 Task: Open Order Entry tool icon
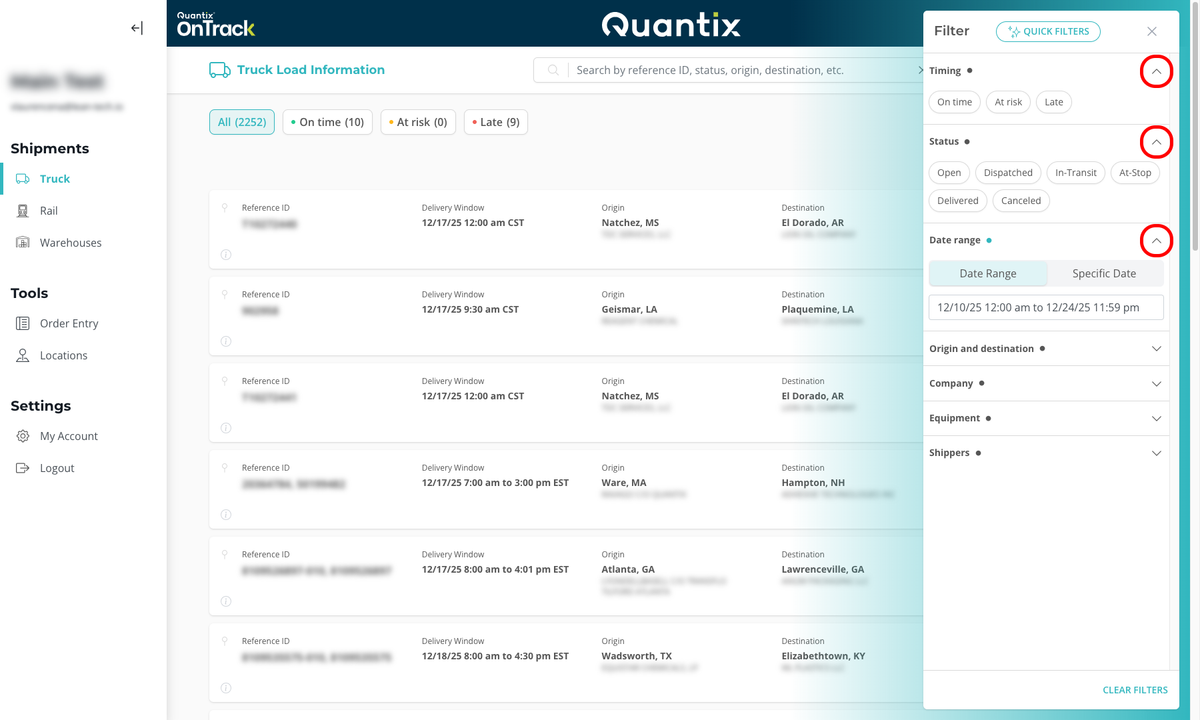tap(23, 324)
